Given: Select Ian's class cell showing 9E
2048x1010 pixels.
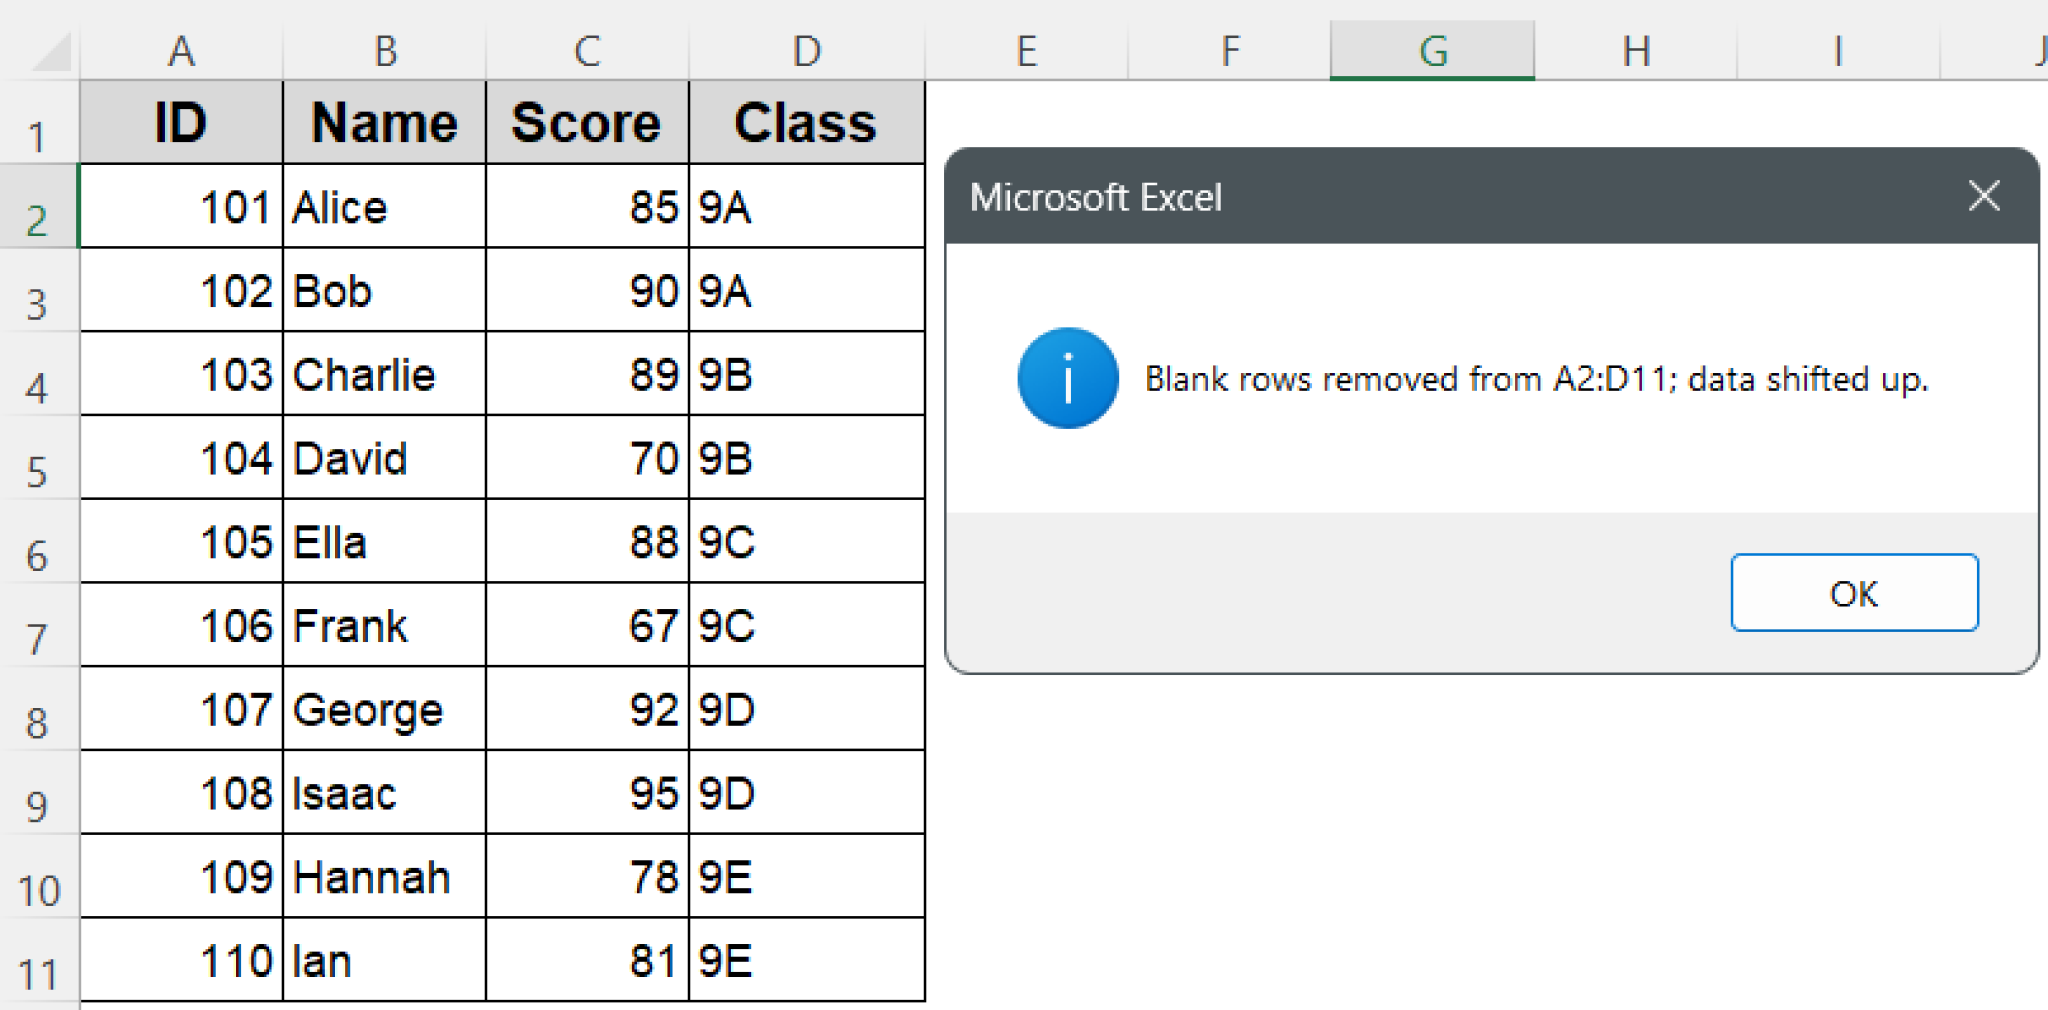Looking at the screenshot, I should coord(806,960).
